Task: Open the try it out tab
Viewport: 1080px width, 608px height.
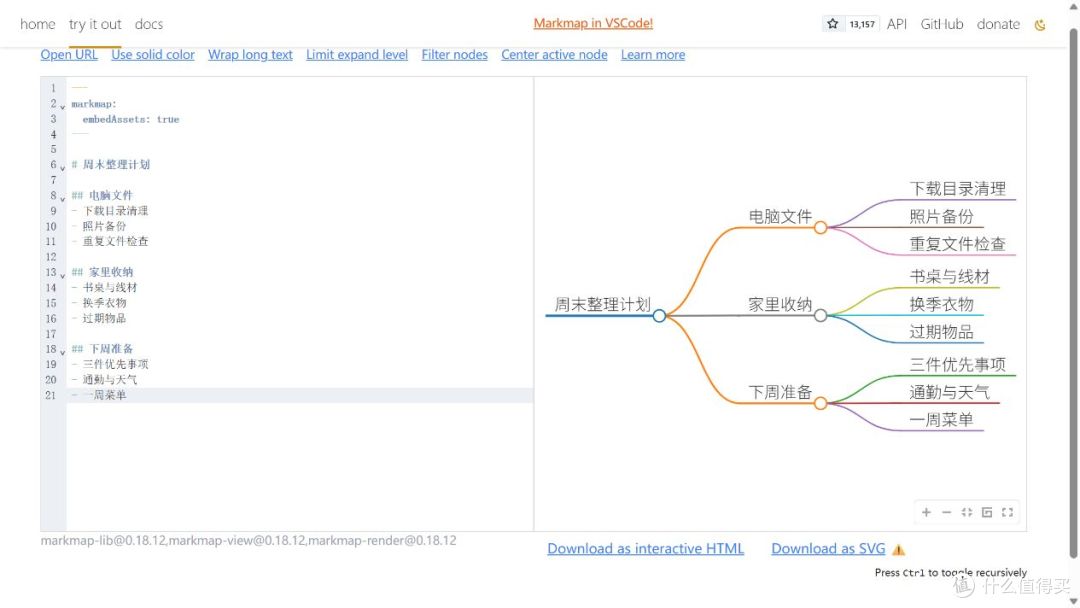Action: click(x=95, y=24)
